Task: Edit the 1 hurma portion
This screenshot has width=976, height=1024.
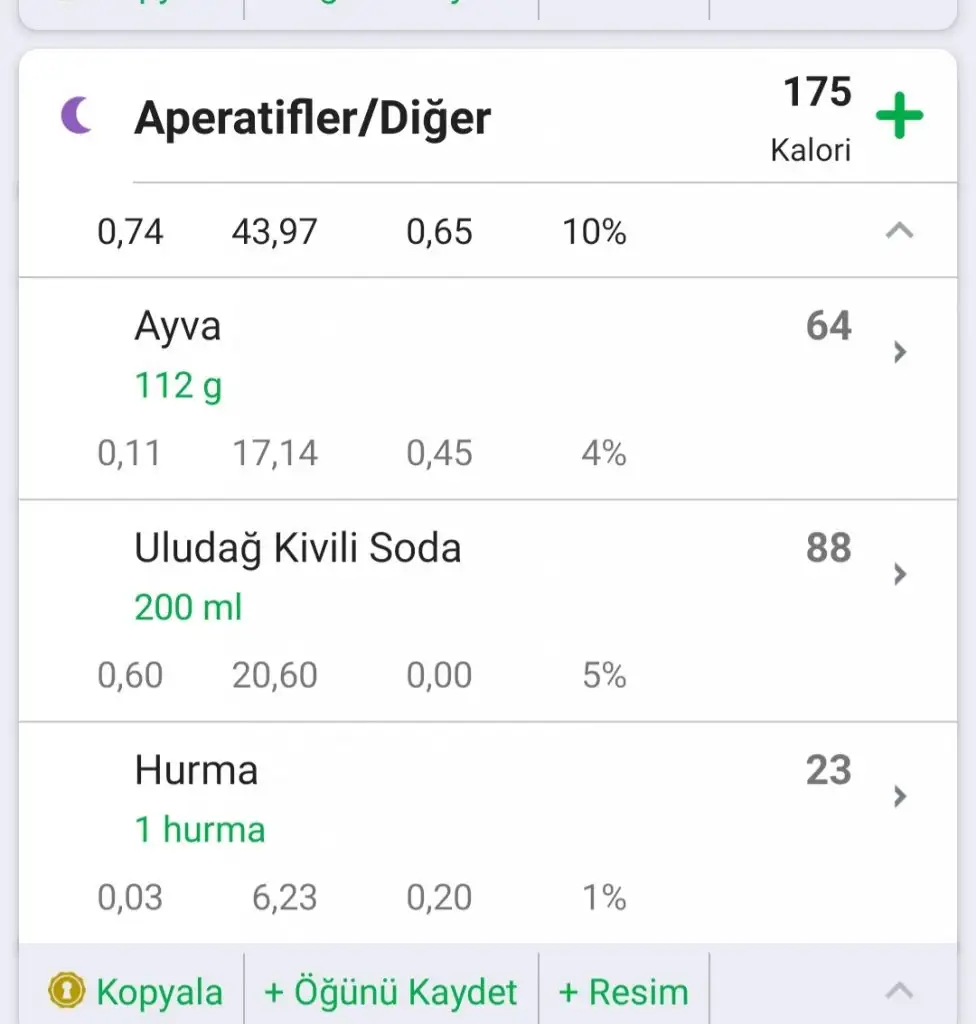Action: click(200, 829)
